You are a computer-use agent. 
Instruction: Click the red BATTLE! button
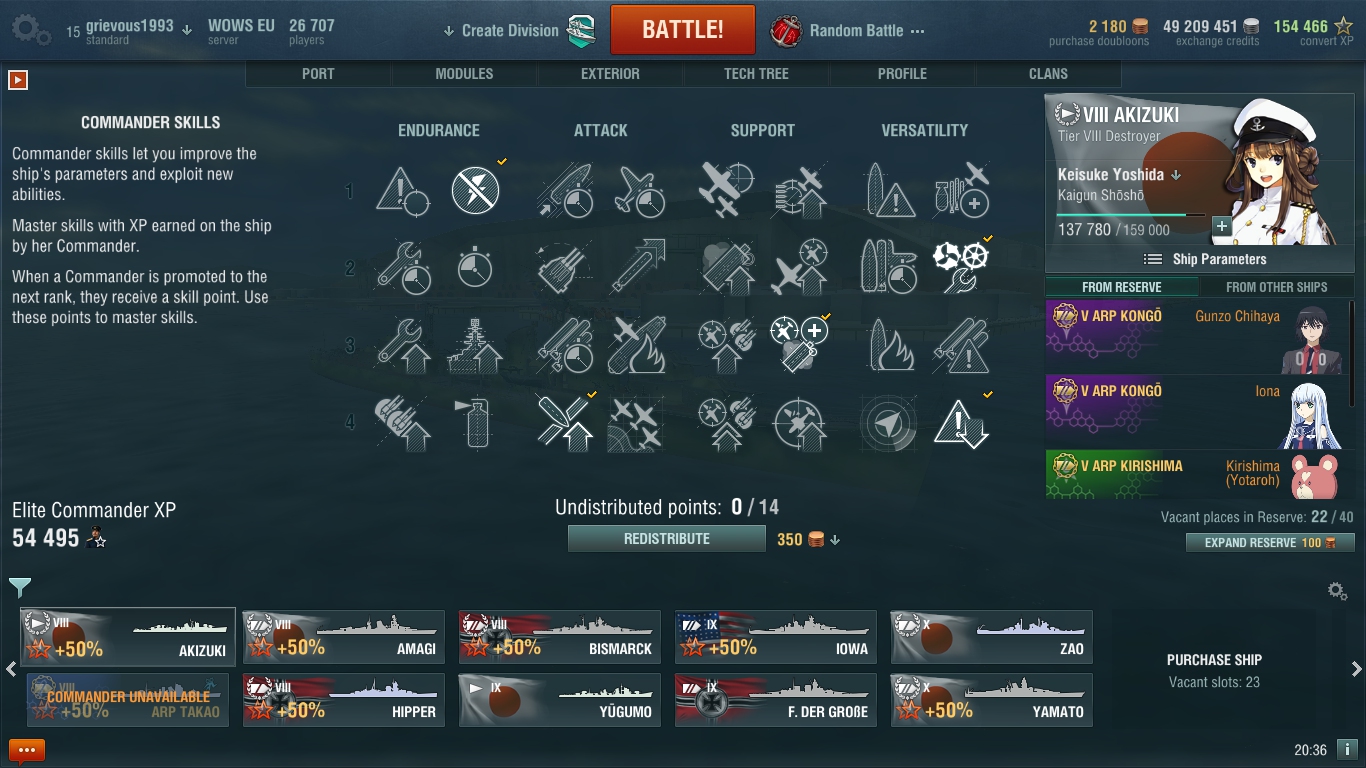coord(683,29)
